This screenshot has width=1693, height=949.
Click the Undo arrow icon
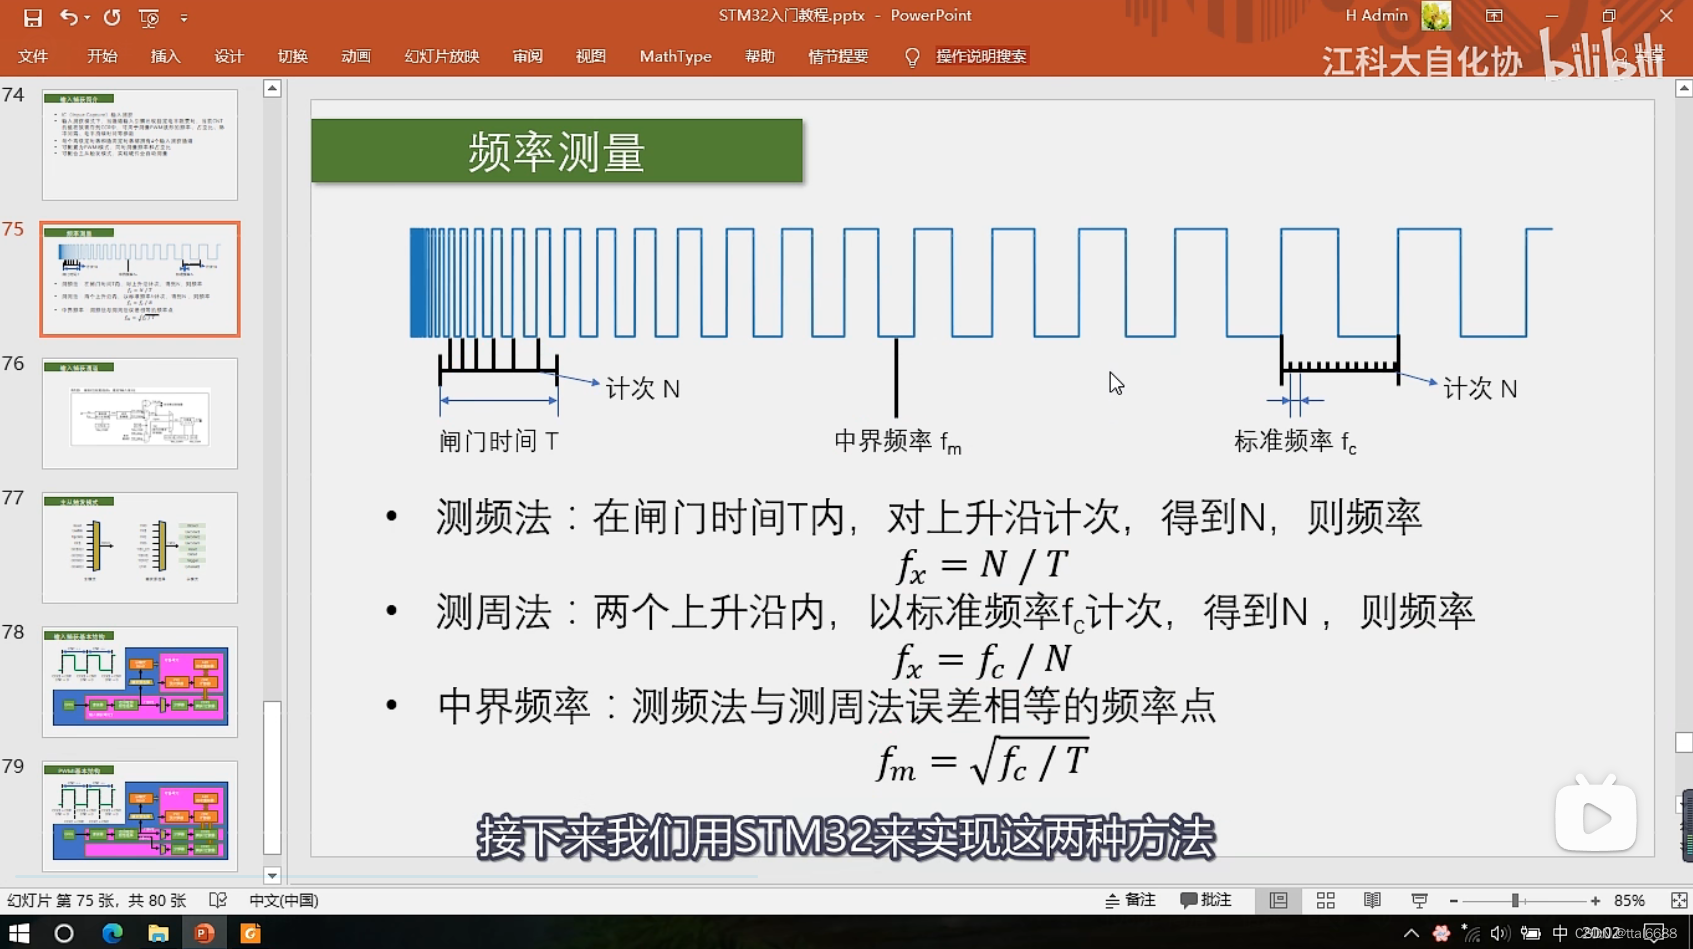click(x=68, y=17)
